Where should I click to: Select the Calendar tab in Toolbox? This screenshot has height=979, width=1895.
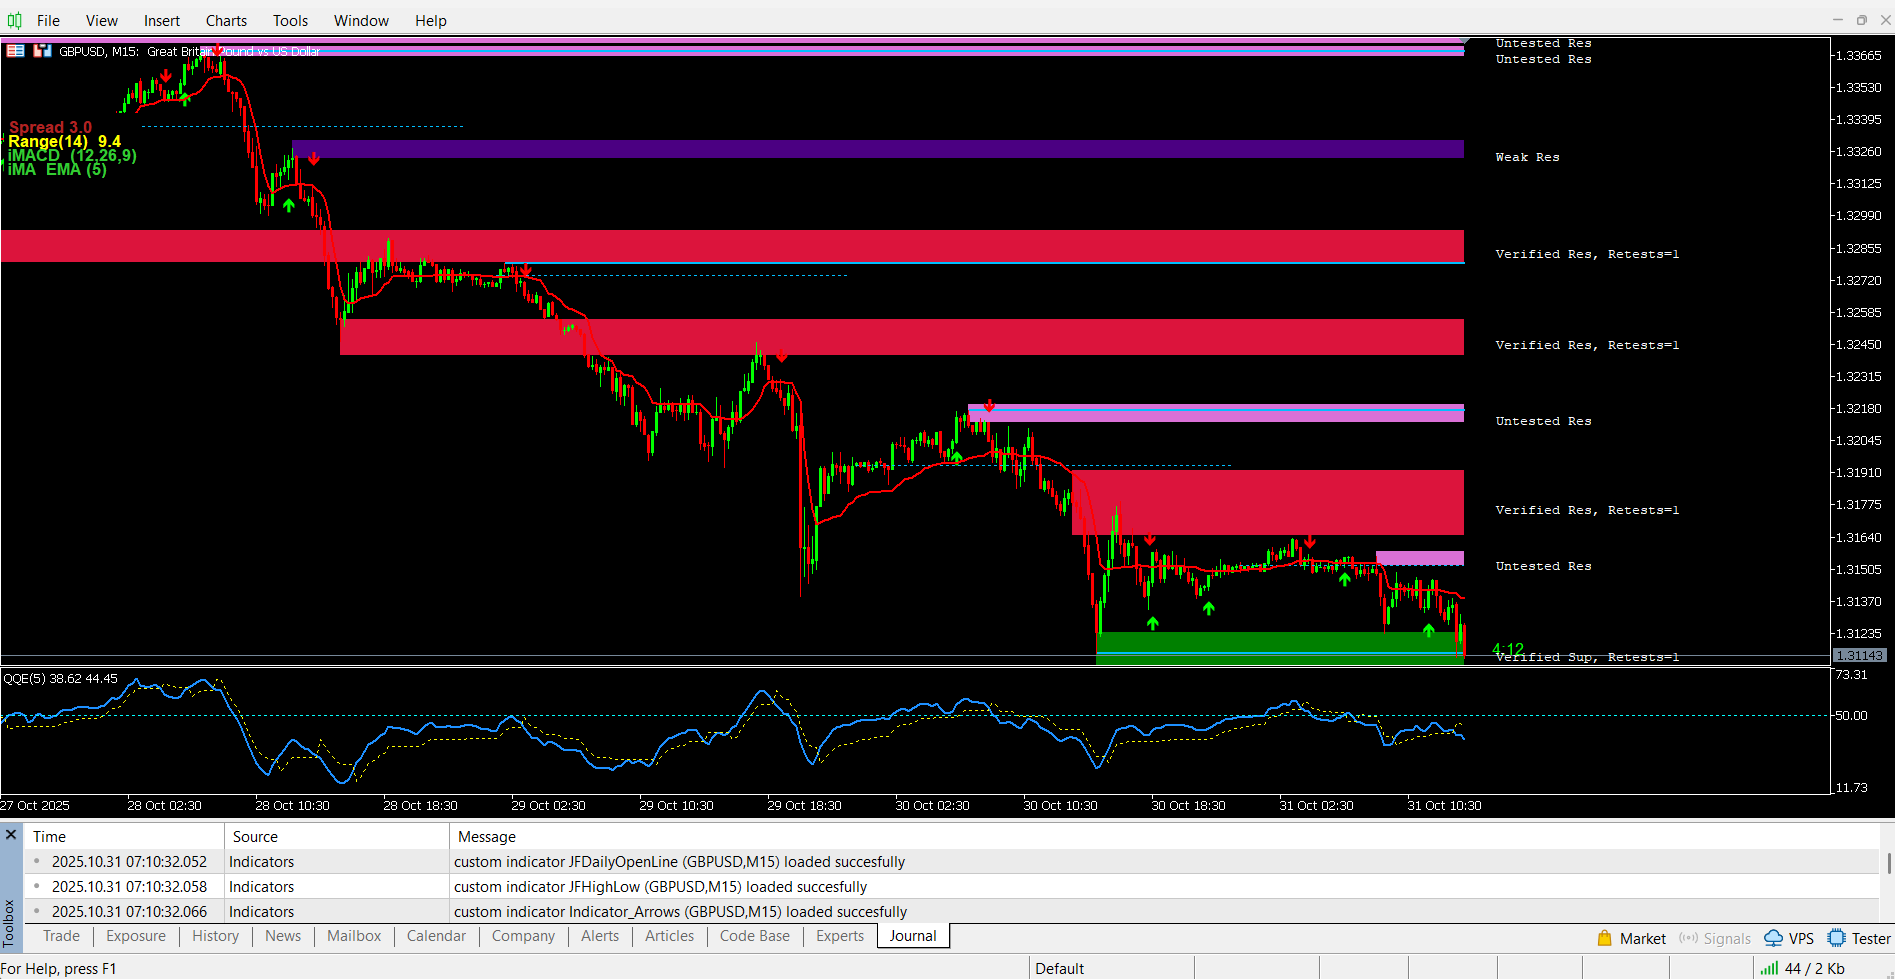click(436, 936)
